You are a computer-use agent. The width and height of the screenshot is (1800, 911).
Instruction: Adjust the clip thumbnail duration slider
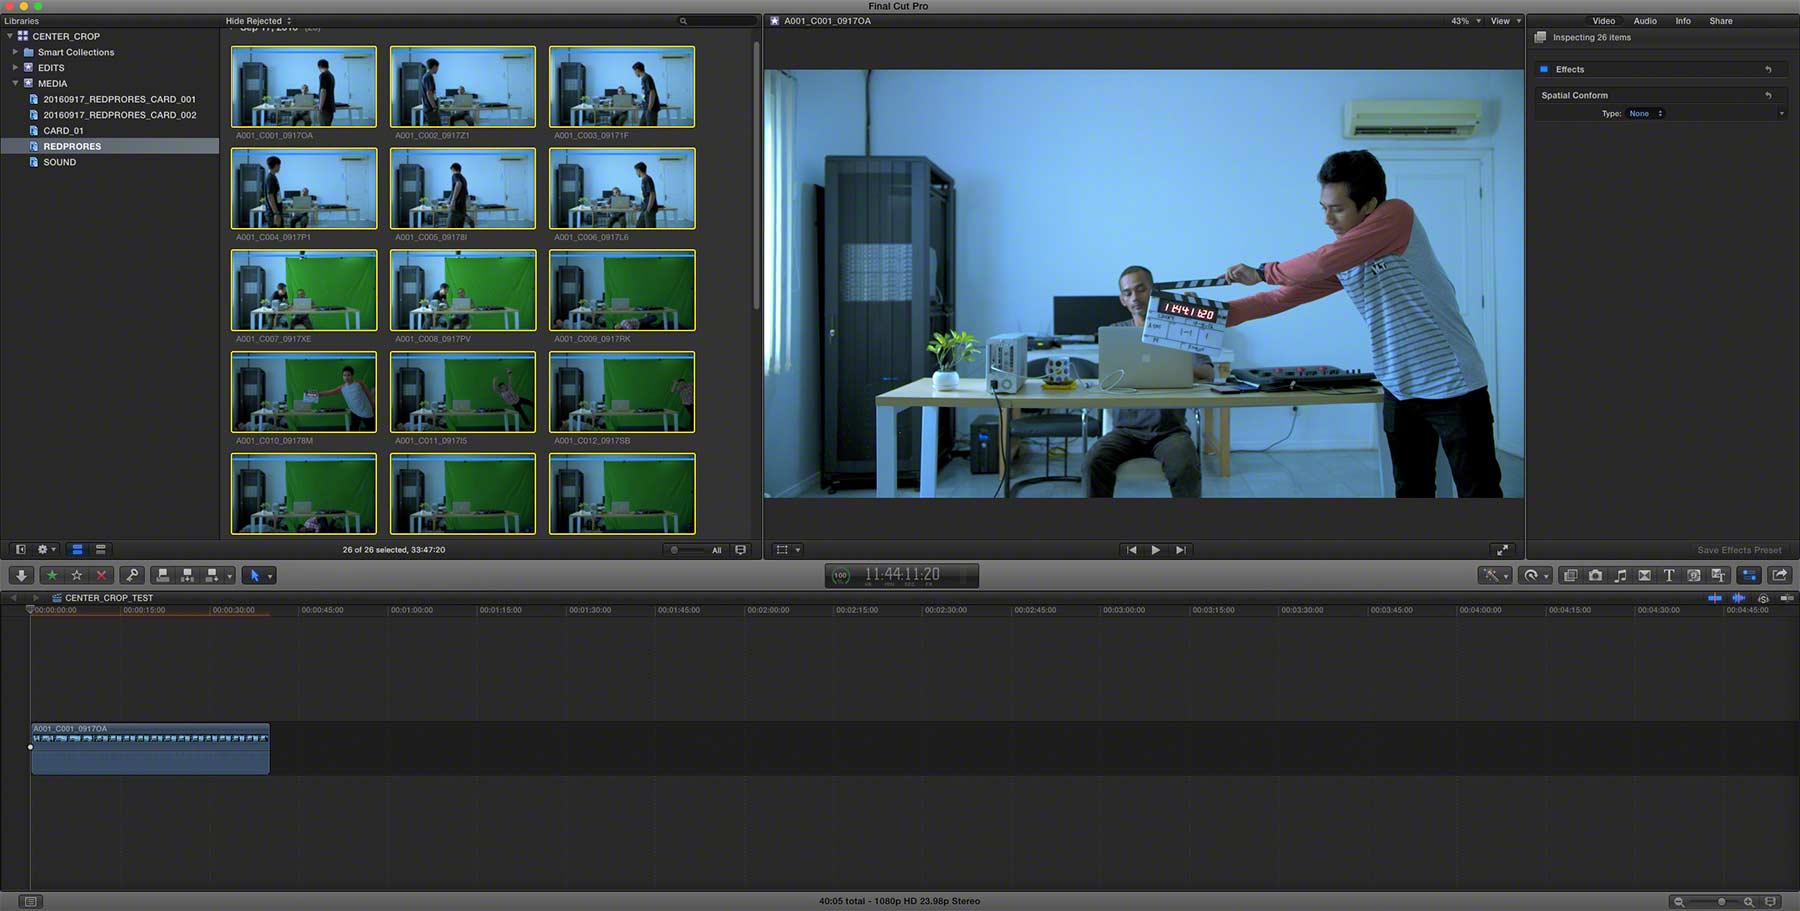[x=687, y=549]
